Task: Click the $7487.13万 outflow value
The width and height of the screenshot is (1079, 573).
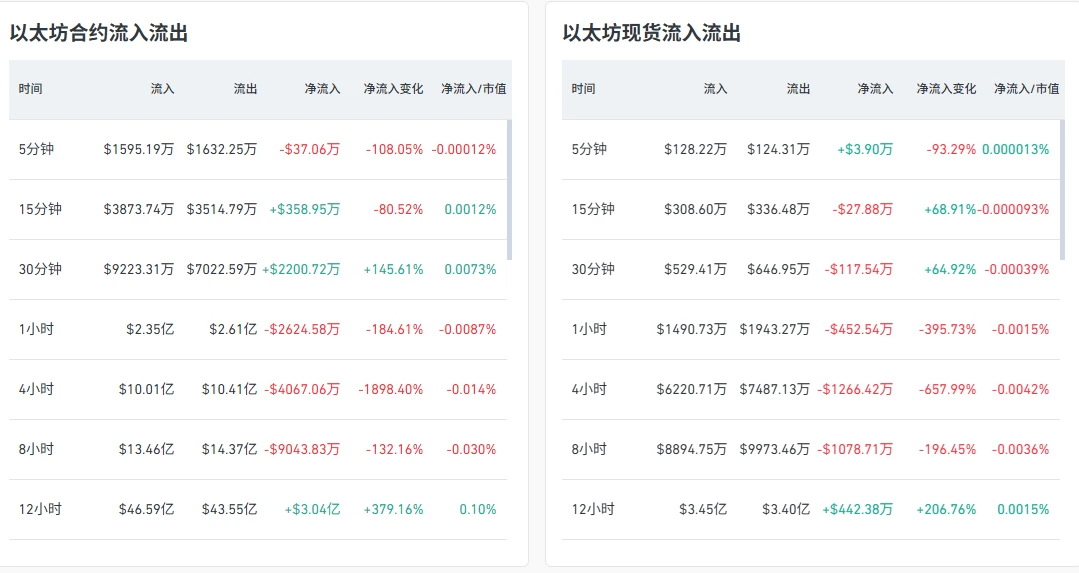Action: [775, 389]
